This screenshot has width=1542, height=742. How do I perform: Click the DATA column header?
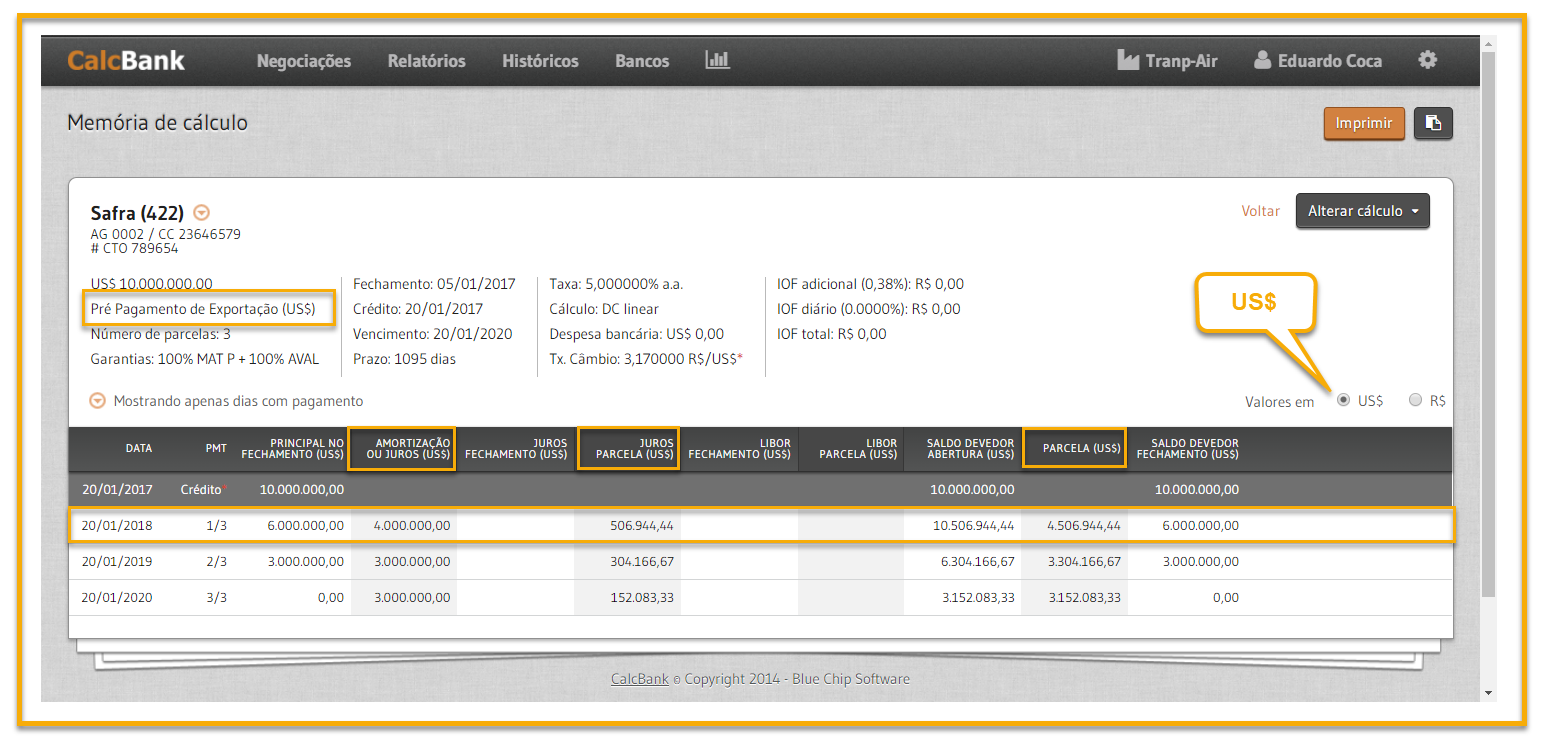click(139, 448)
